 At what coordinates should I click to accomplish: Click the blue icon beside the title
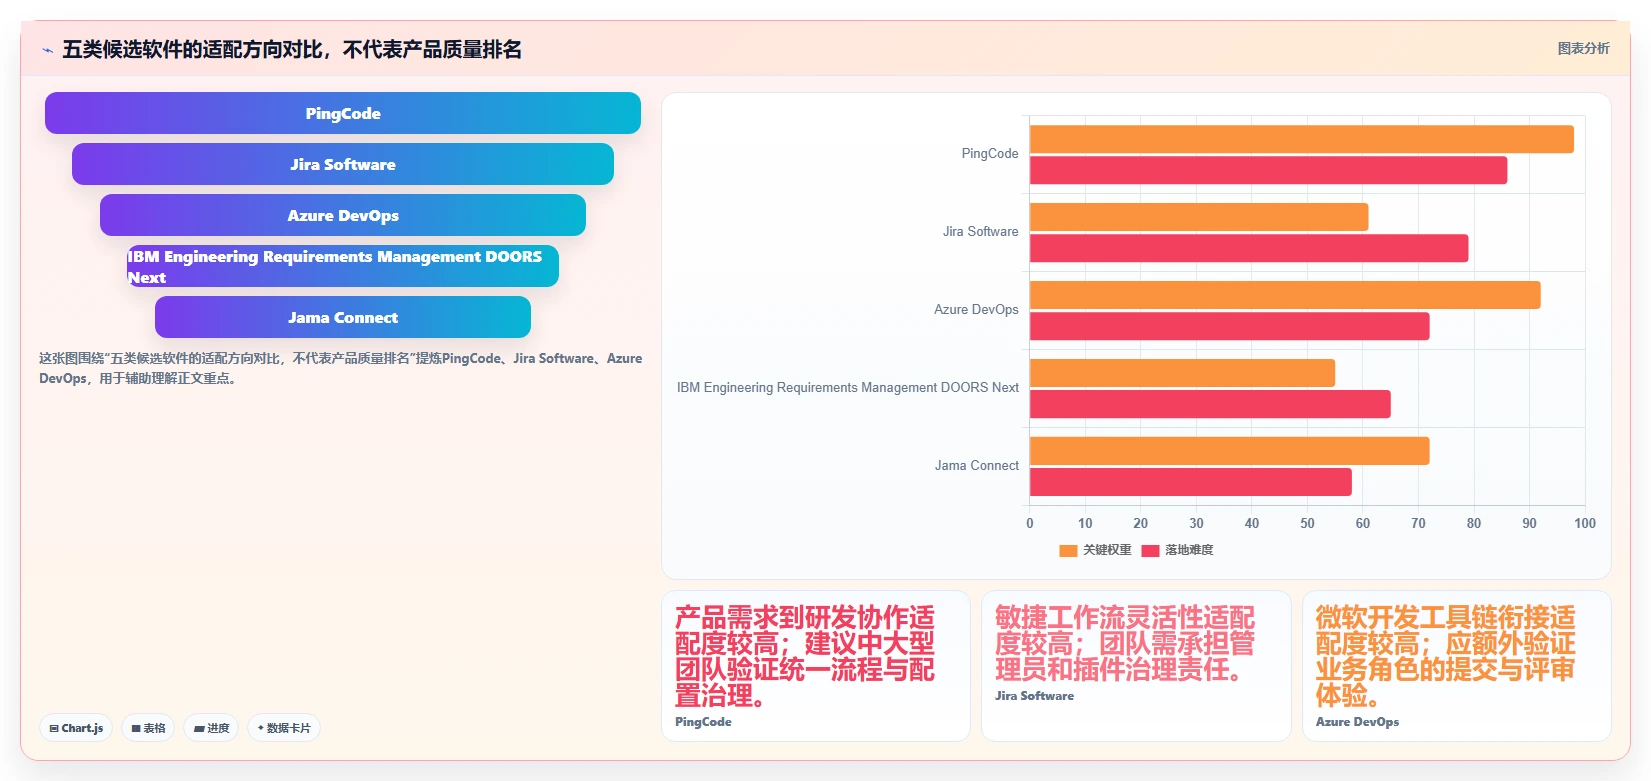[x=47, y=50]
